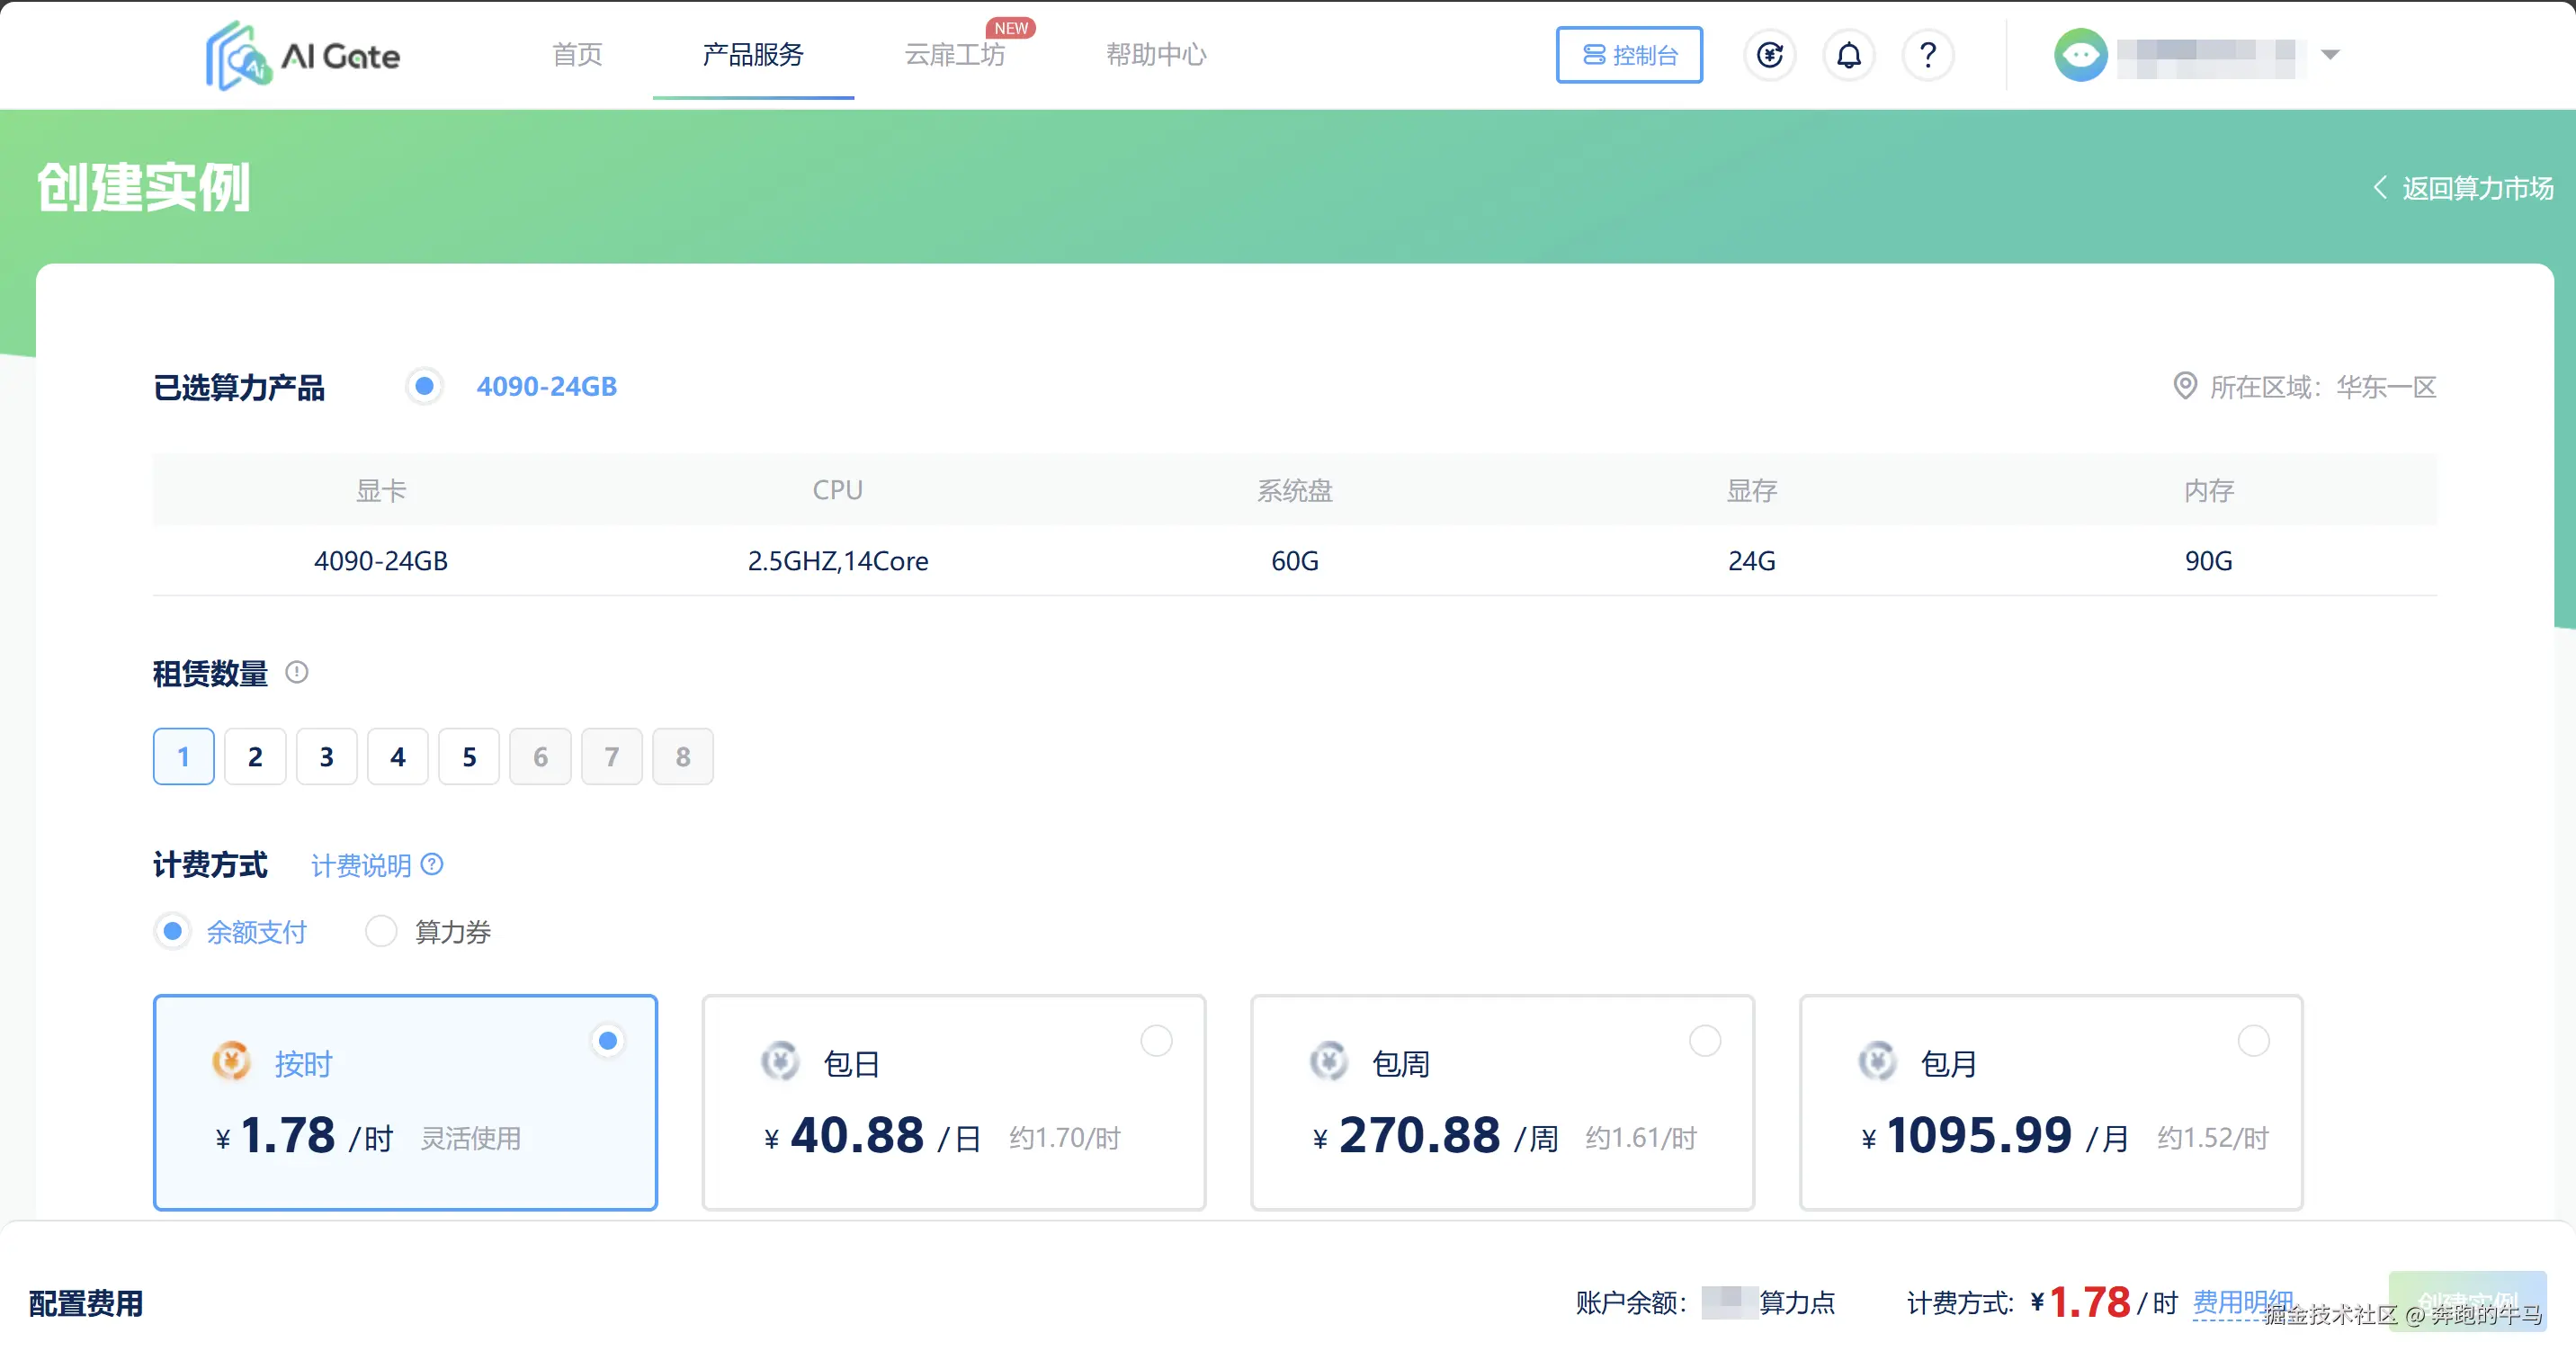Click the AI Gate logo icon
The image size is (2576, 1360).
click(x=238, y=56)
